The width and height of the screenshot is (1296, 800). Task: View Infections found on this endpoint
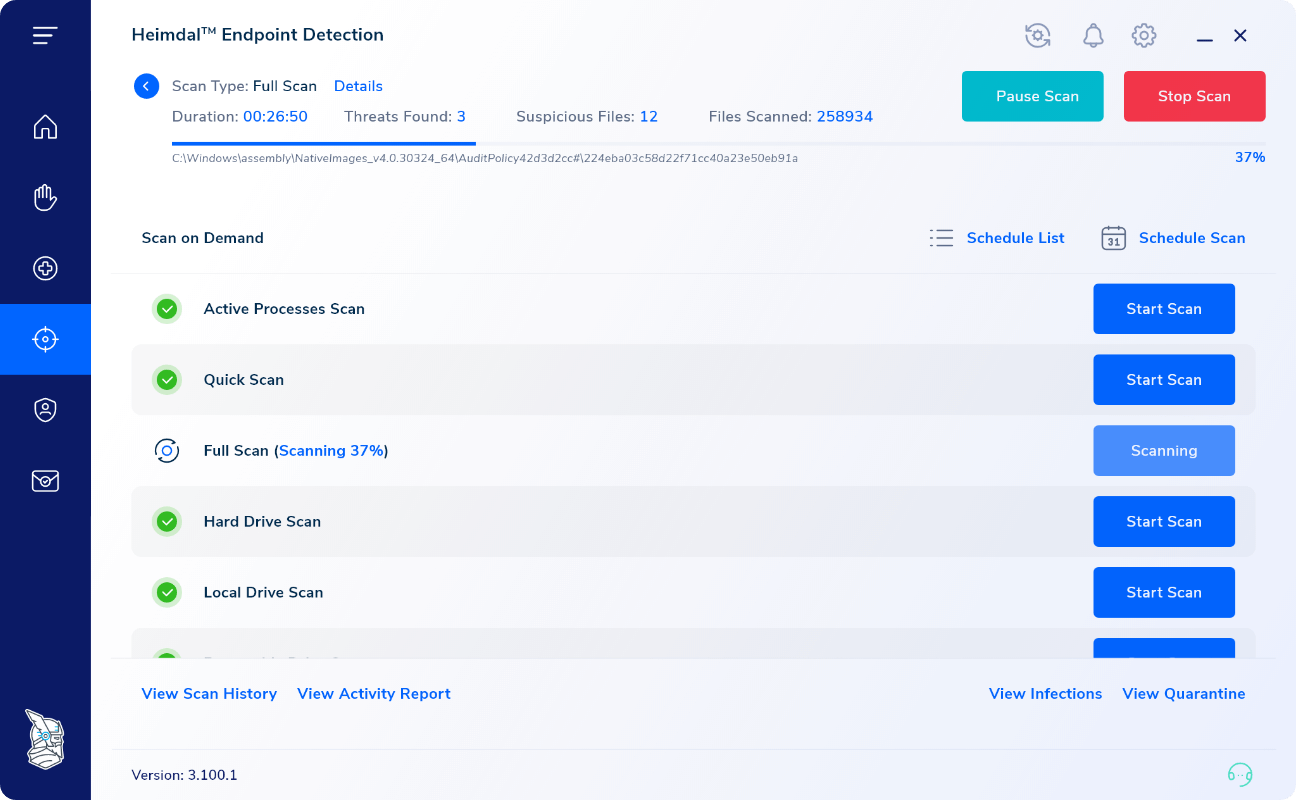coord(1045,693)
